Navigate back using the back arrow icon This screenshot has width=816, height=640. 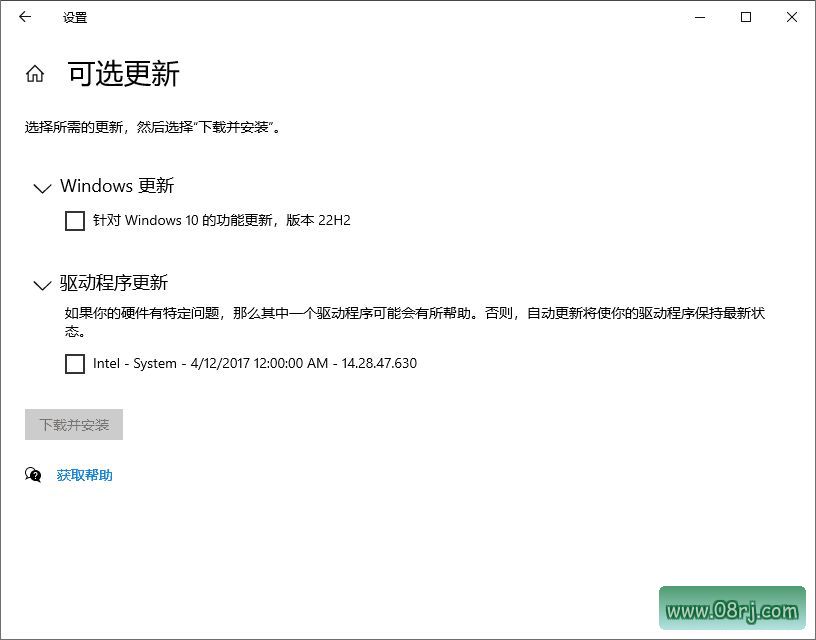[x=24, y=17]
